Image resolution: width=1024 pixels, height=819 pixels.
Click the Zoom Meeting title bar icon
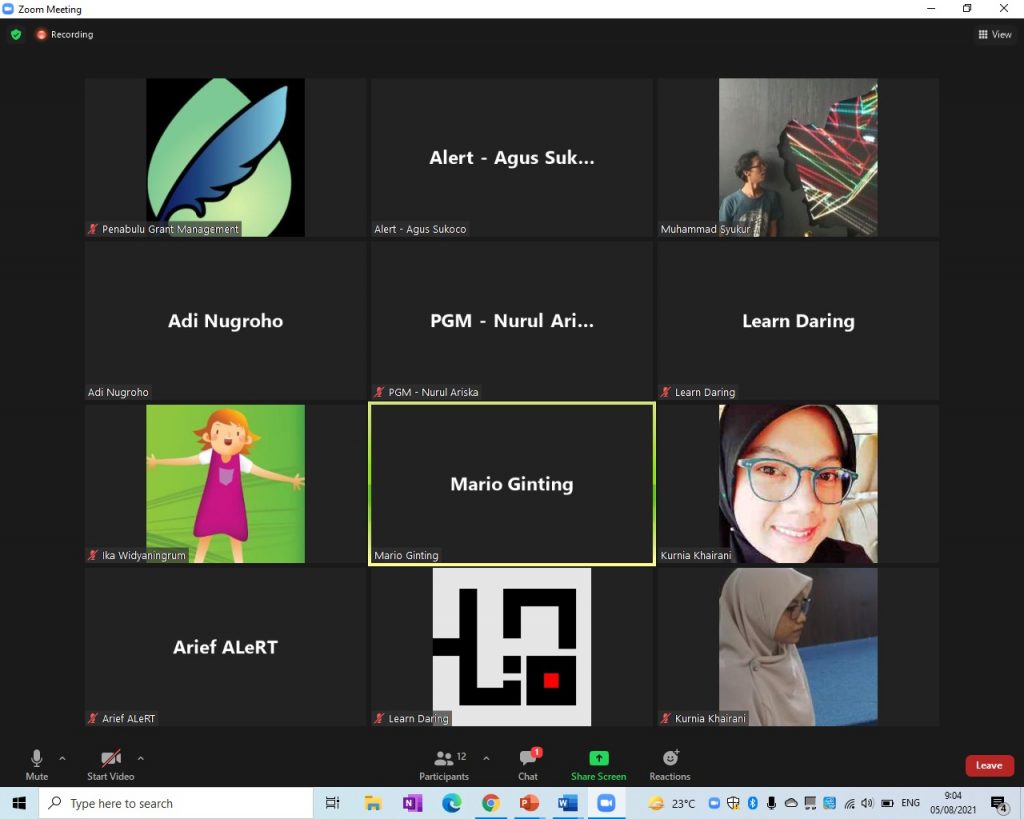tap(8, 9)
